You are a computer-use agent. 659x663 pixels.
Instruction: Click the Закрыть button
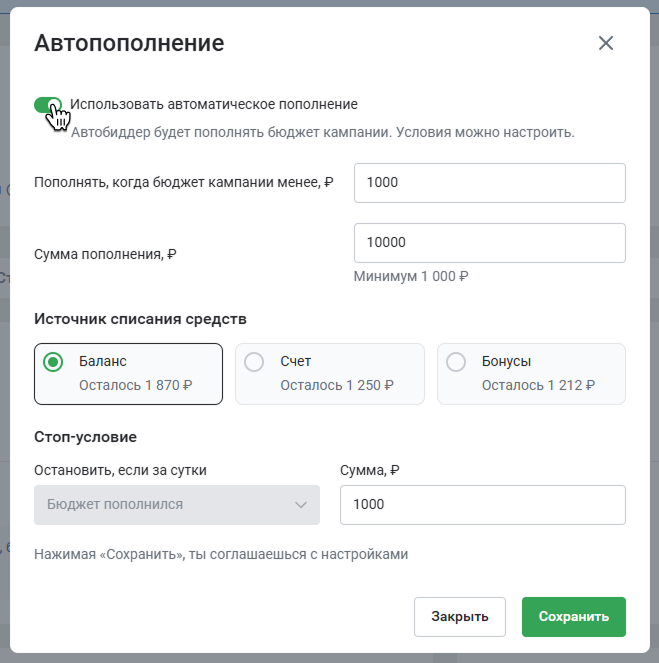click(x=460, y=616)
